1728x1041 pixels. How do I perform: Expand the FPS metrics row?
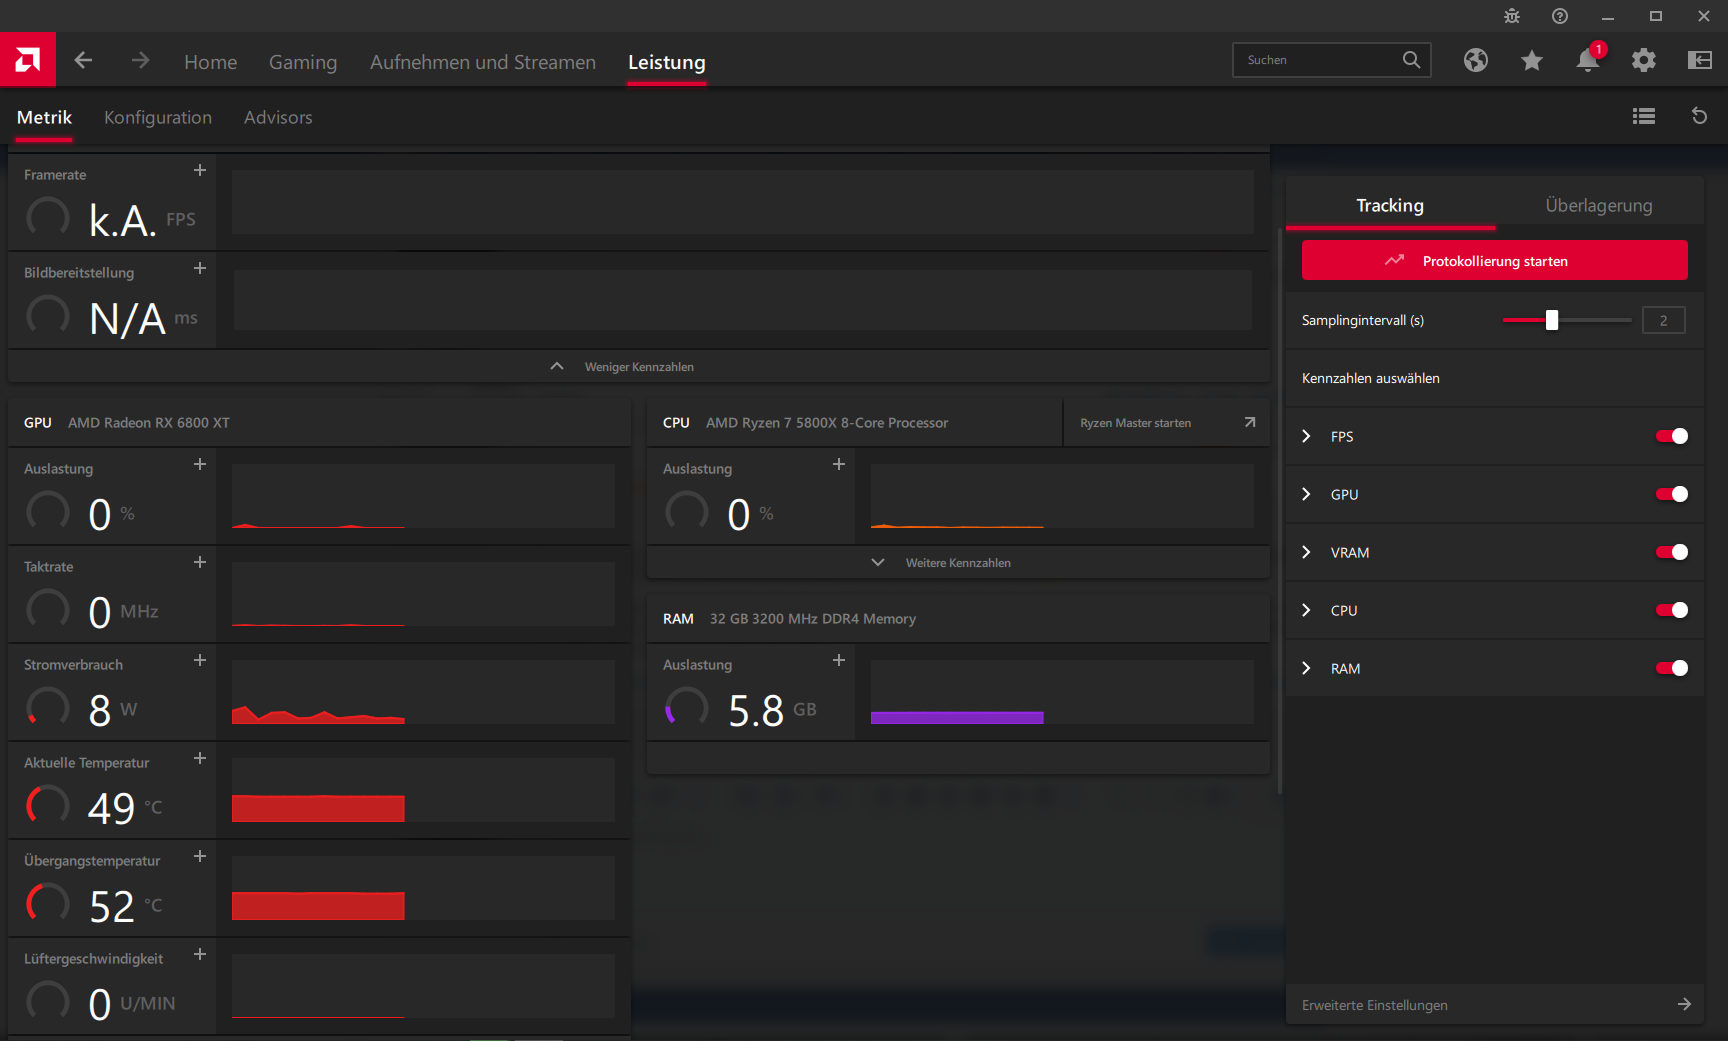click(x=1306, y=436)
